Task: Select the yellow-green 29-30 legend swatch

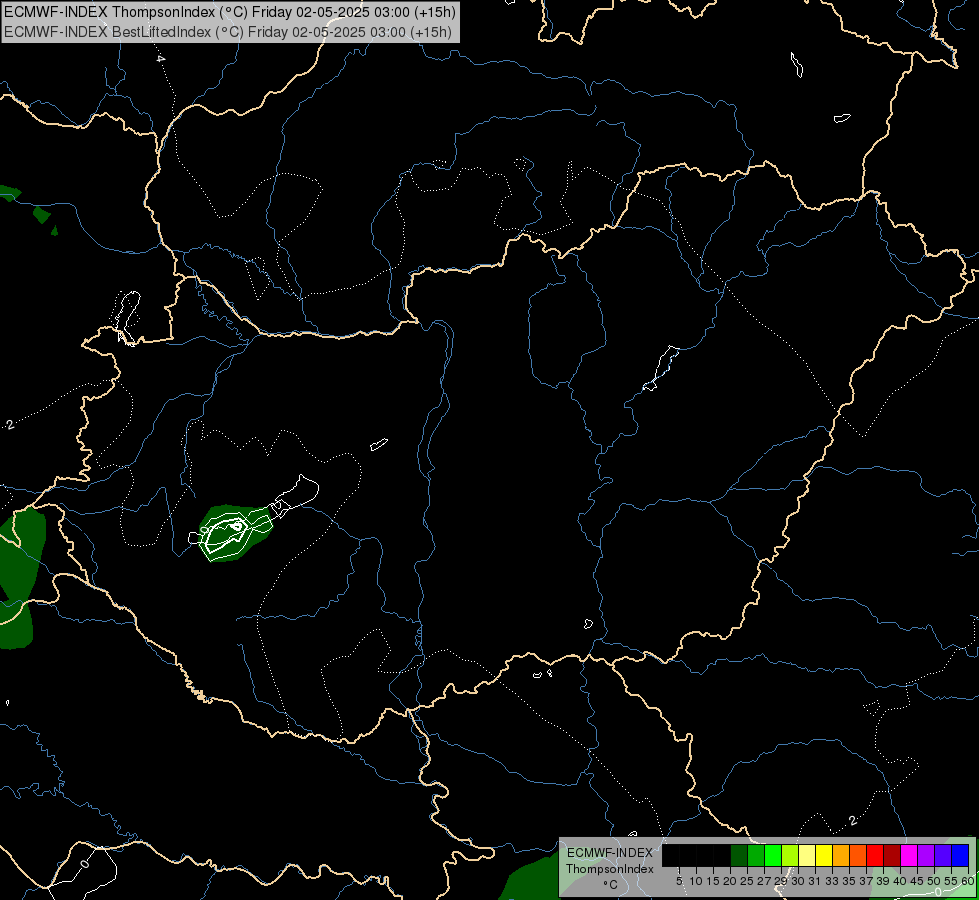Action: 790,855
